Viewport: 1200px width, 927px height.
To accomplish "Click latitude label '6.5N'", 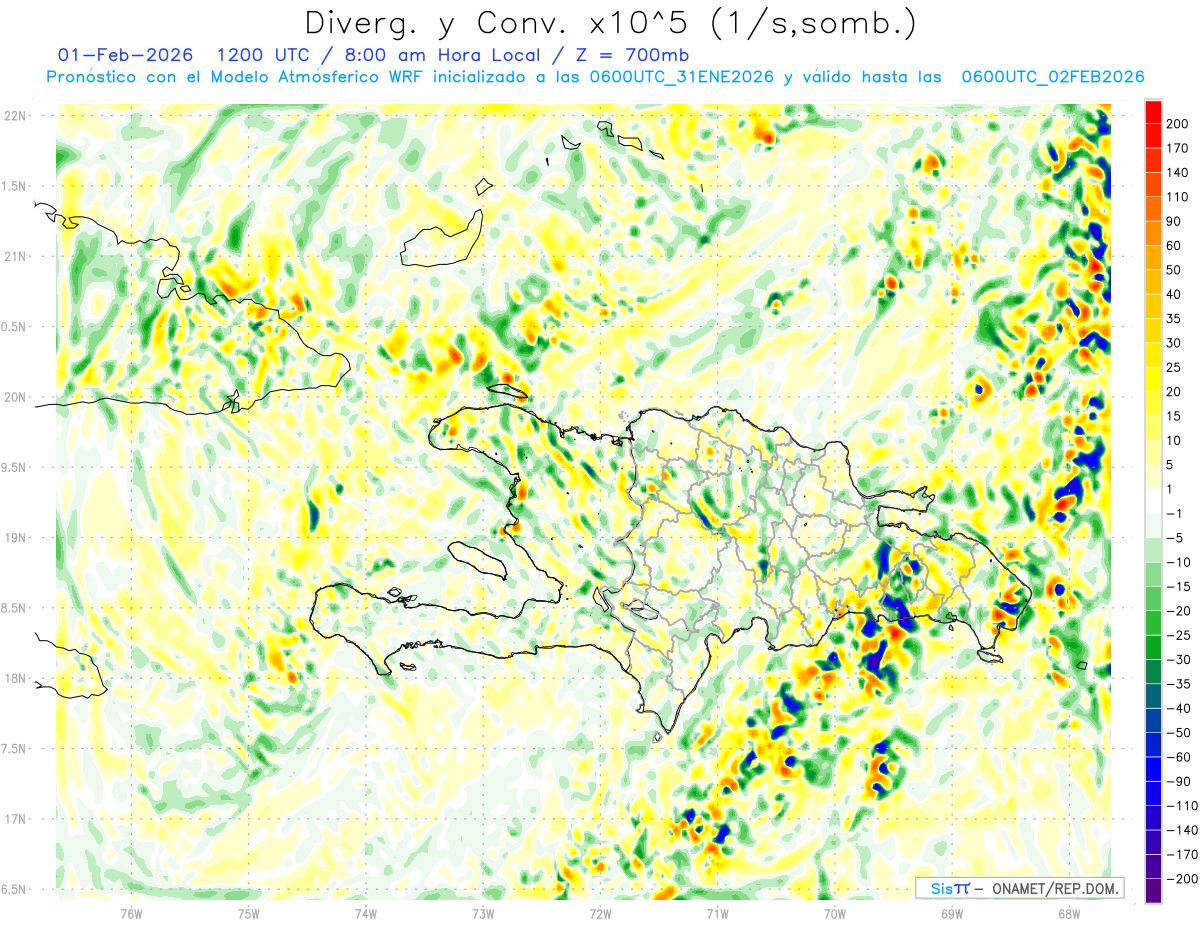I will pos(14,889).
